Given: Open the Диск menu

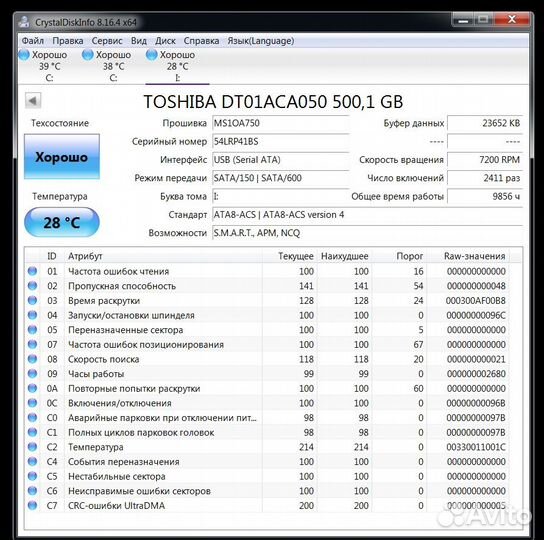Looking at the screenshot, I should point(165,41).
